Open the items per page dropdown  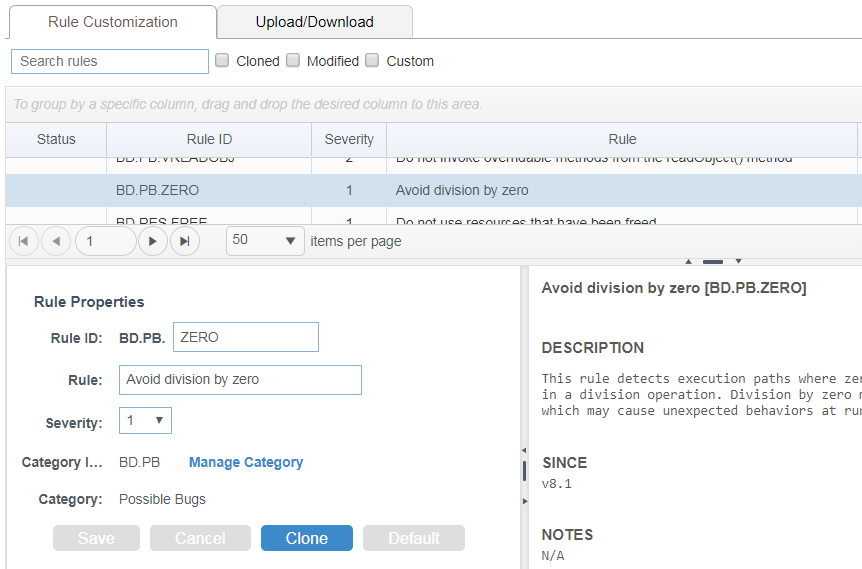pos(266,241)
